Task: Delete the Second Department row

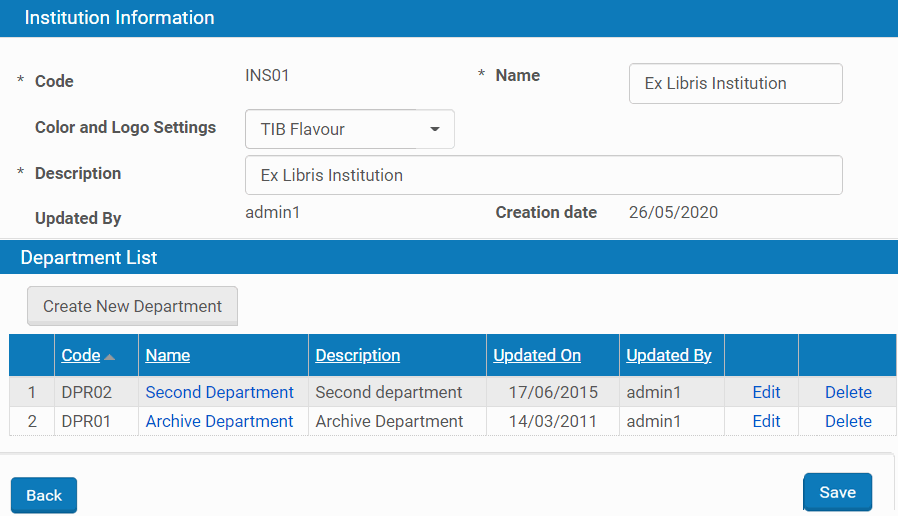Action: click(847, 392)
